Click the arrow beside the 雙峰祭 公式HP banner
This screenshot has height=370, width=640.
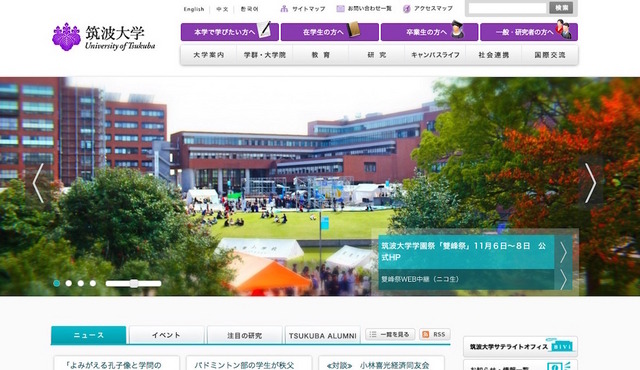tap(564, 252)
